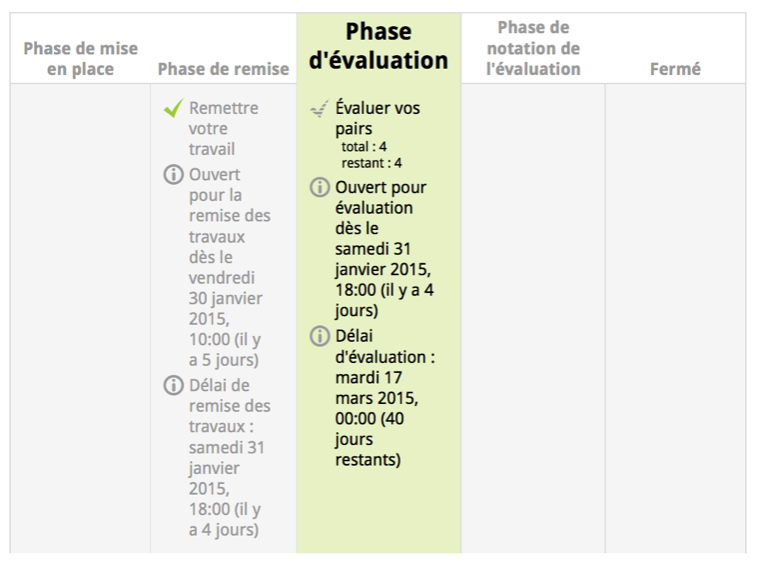The image size is (758, 564).
Task: Click the total : 4 count
Action: tap(364, 146)
